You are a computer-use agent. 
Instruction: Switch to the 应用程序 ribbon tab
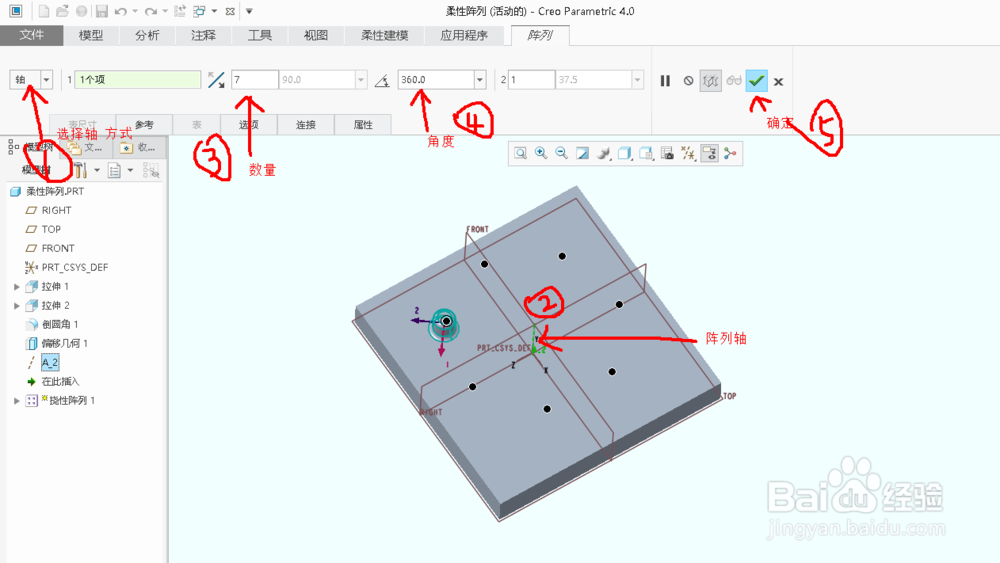click(464, 35)
